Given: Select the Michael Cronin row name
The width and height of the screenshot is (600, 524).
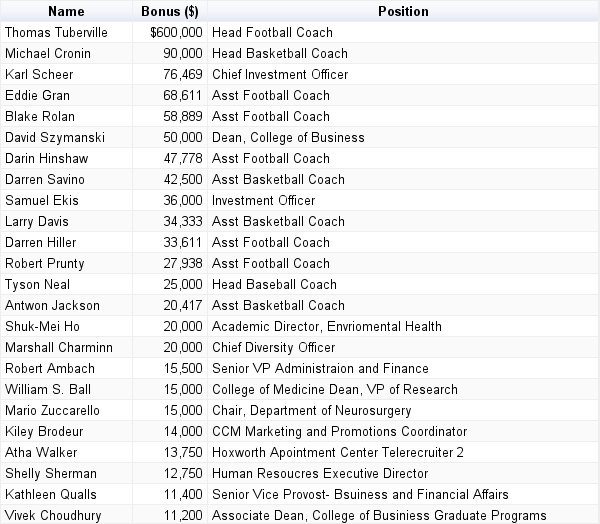Looking at the screenshot, I should pos(50,54).
